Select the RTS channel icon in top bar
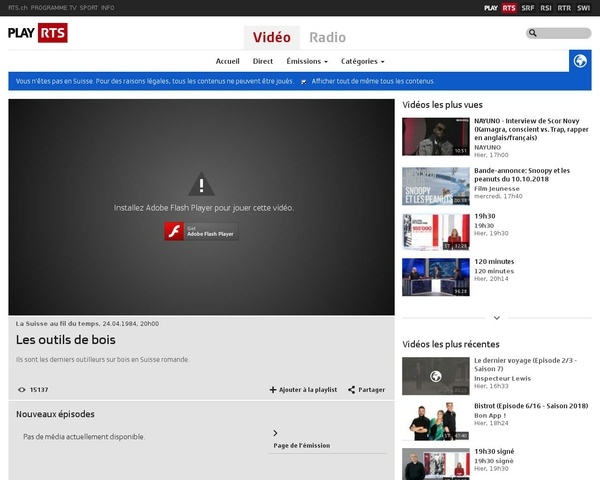600x480 pixels. coord(509,7)
